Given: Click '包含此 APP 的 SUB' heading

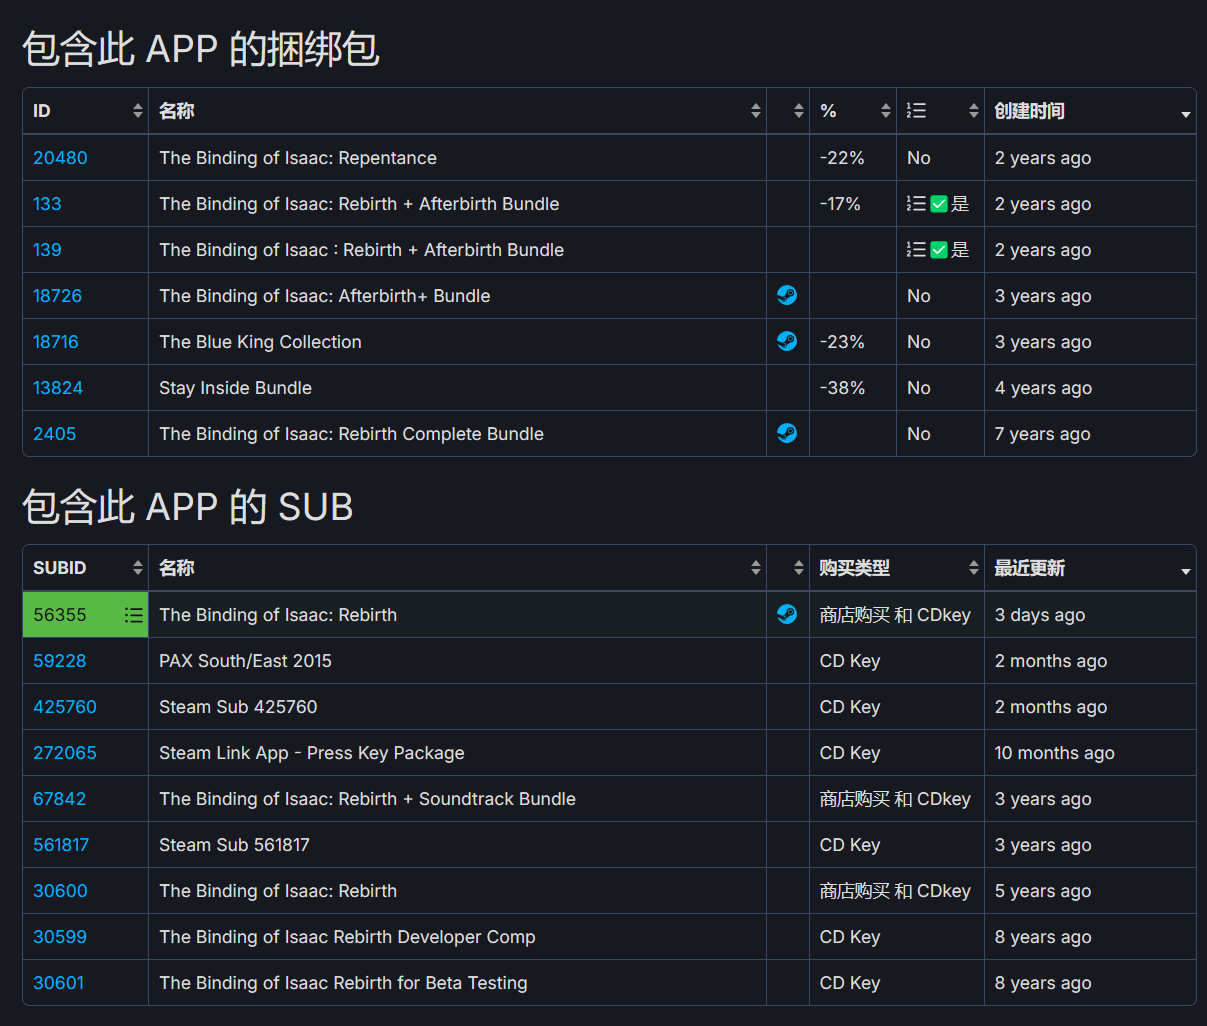Looking at the screenshot, I should [x=188, y=507].
